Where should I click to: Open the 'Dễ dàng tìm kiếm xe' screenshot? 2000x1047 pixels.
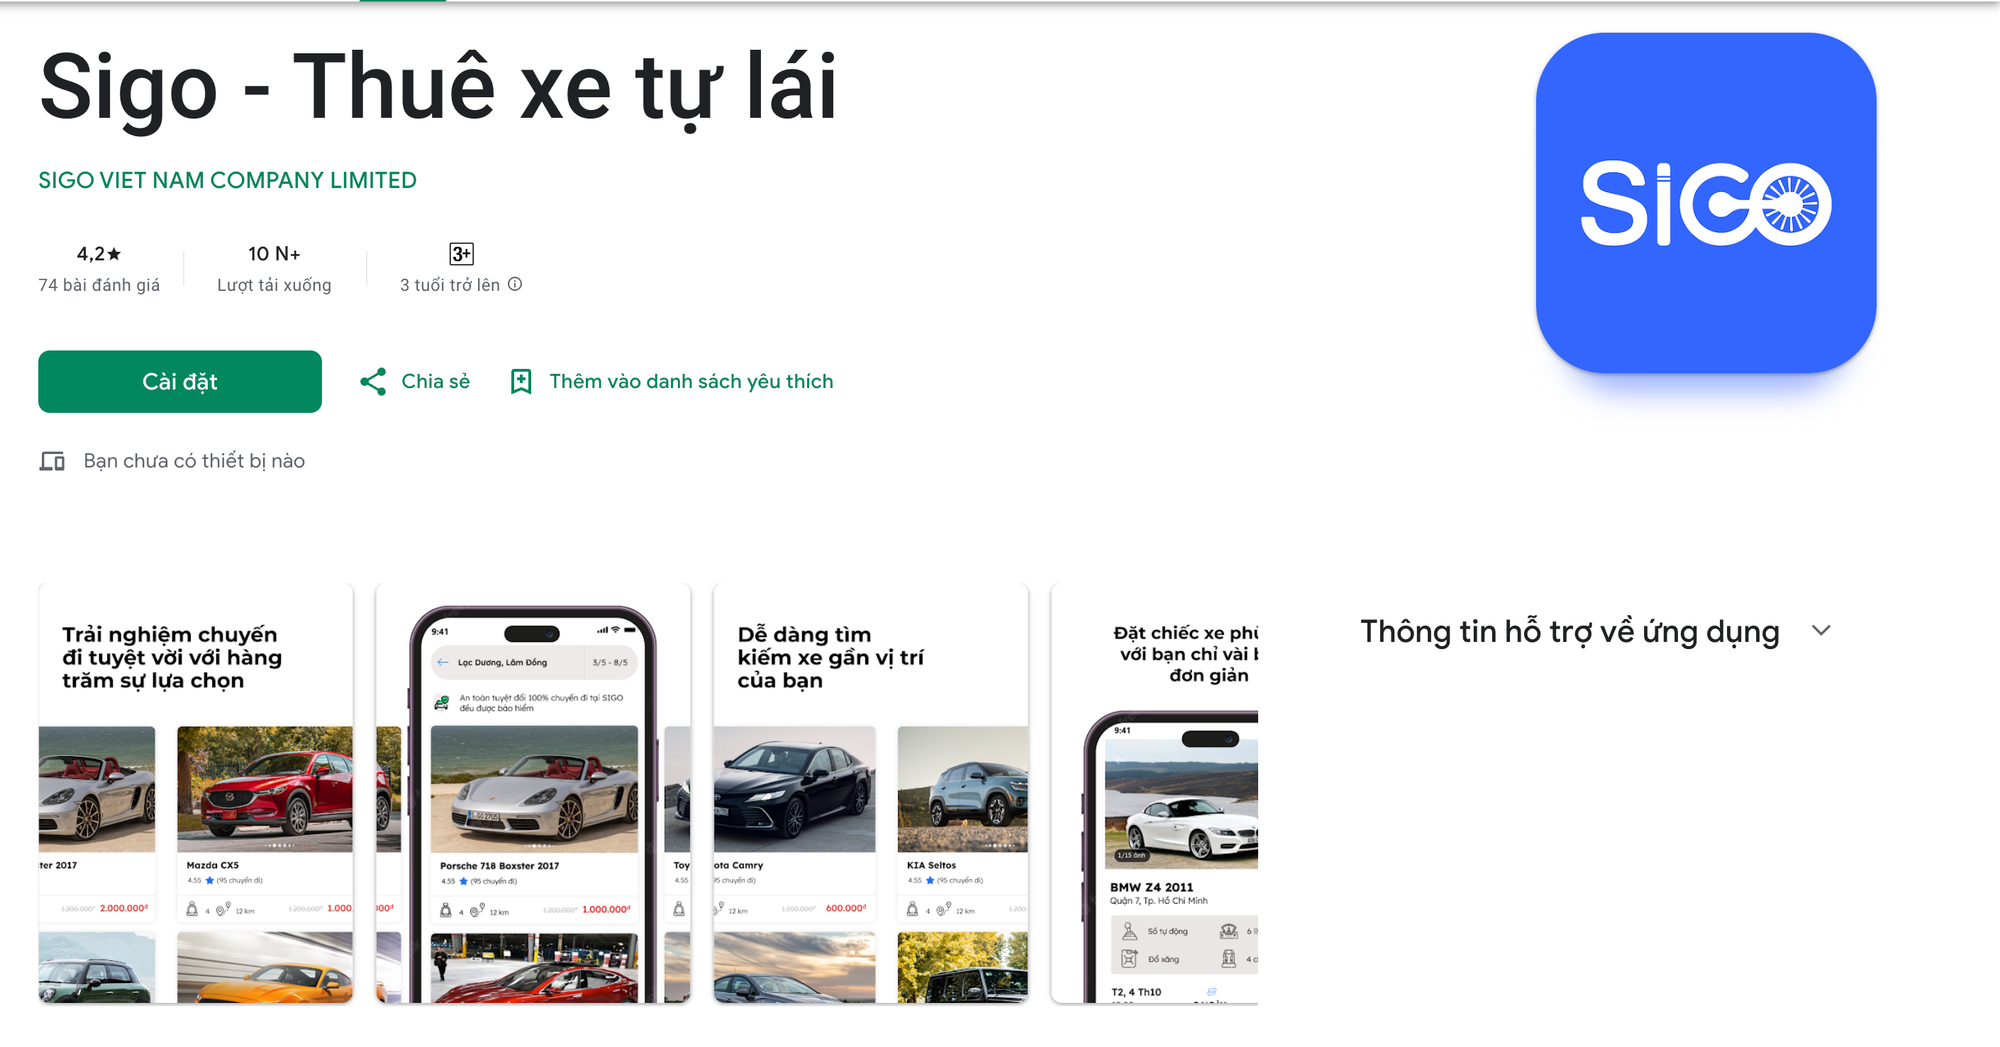(870, 790)
